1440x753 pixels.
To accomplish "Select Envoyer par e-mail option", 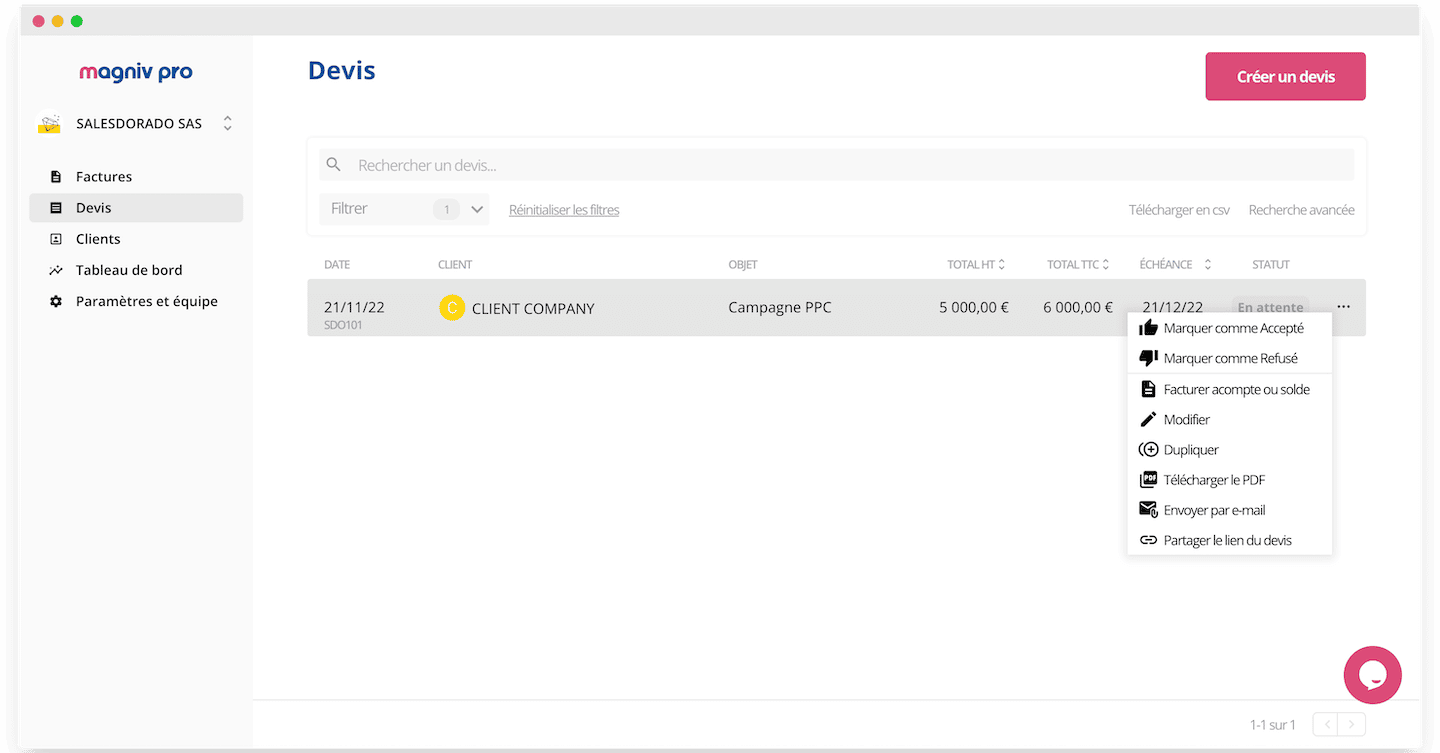I will pos(1230,510).
